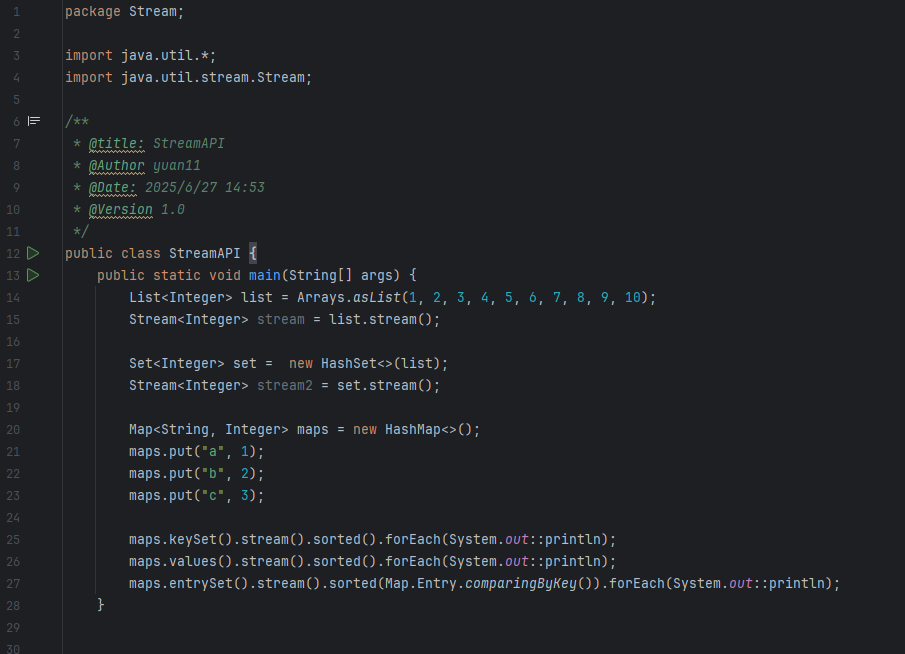The image size is (905, 654).
Task: Click the unused variable stream2
Action: [x=285, y=386]
